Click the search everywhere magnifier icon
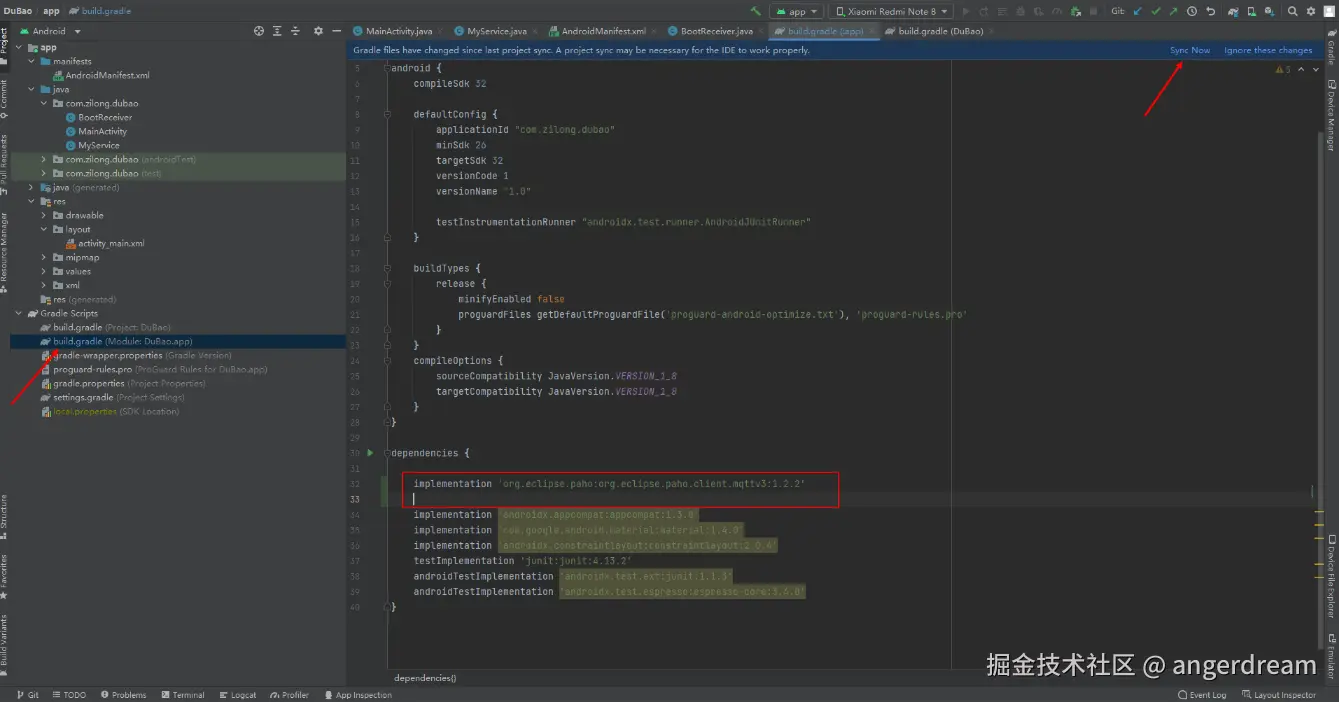The image size is (1339, 702). point(1293,11)
